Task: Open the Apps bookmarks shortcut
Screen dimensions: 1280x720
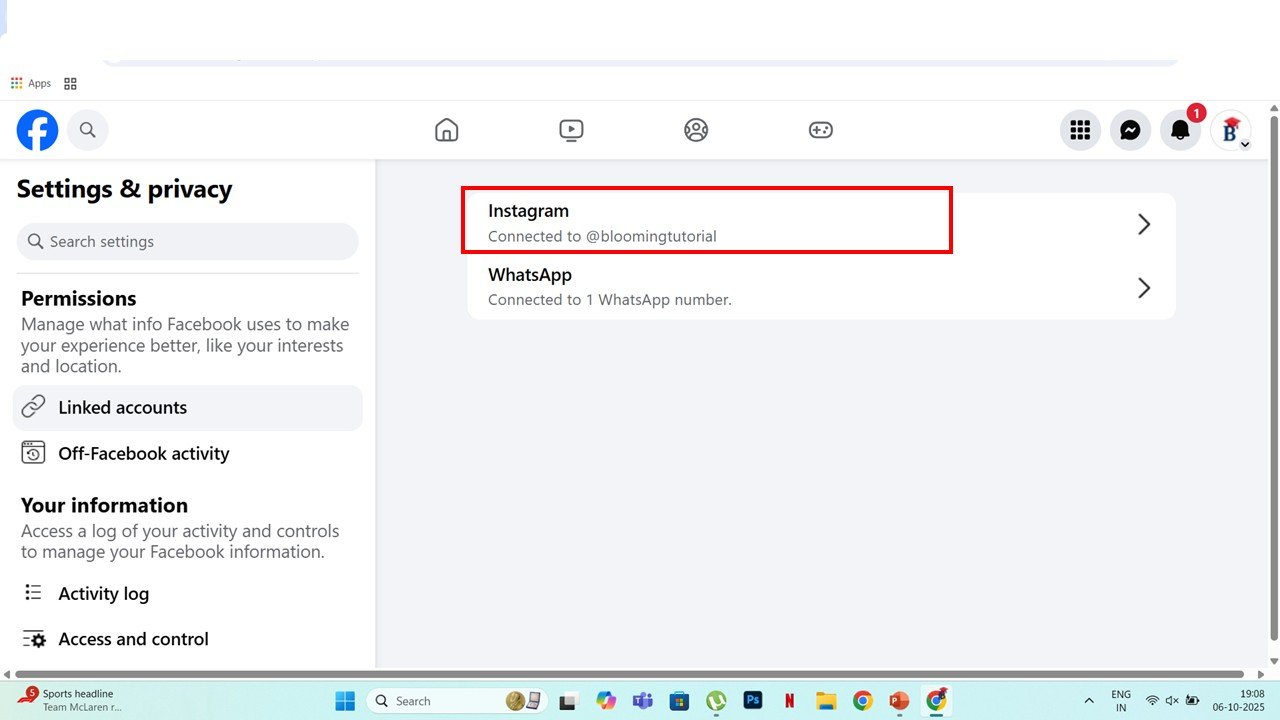Action: point(30,84)
